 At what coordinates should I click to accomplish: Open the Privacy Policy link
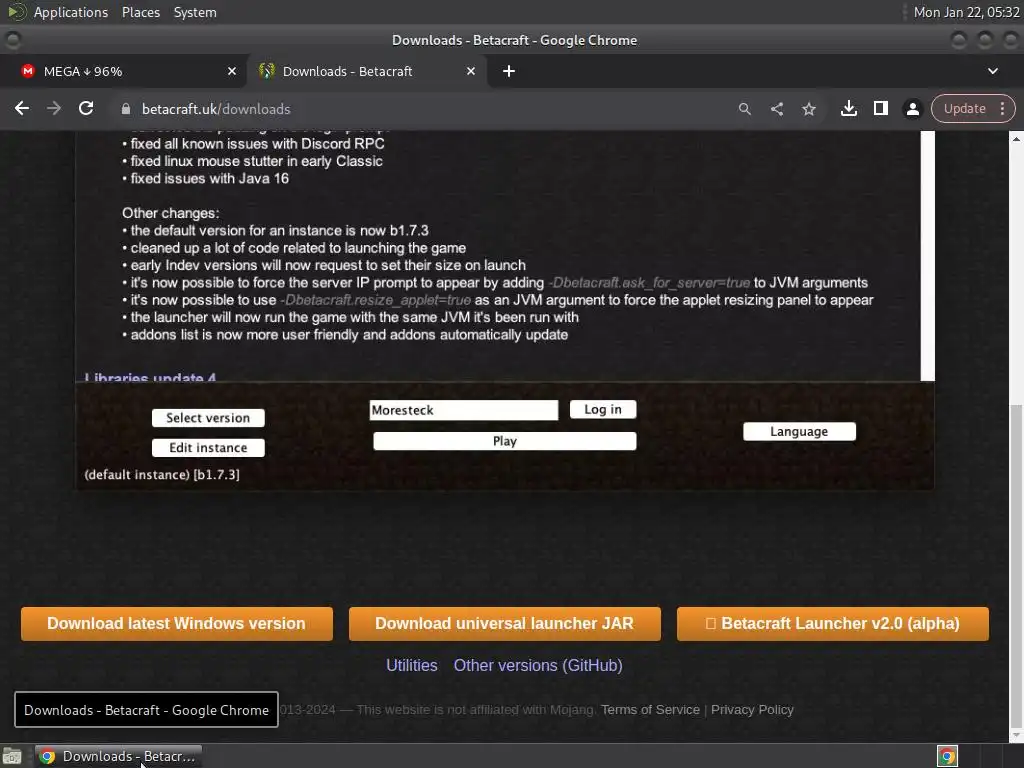(752, 710)
